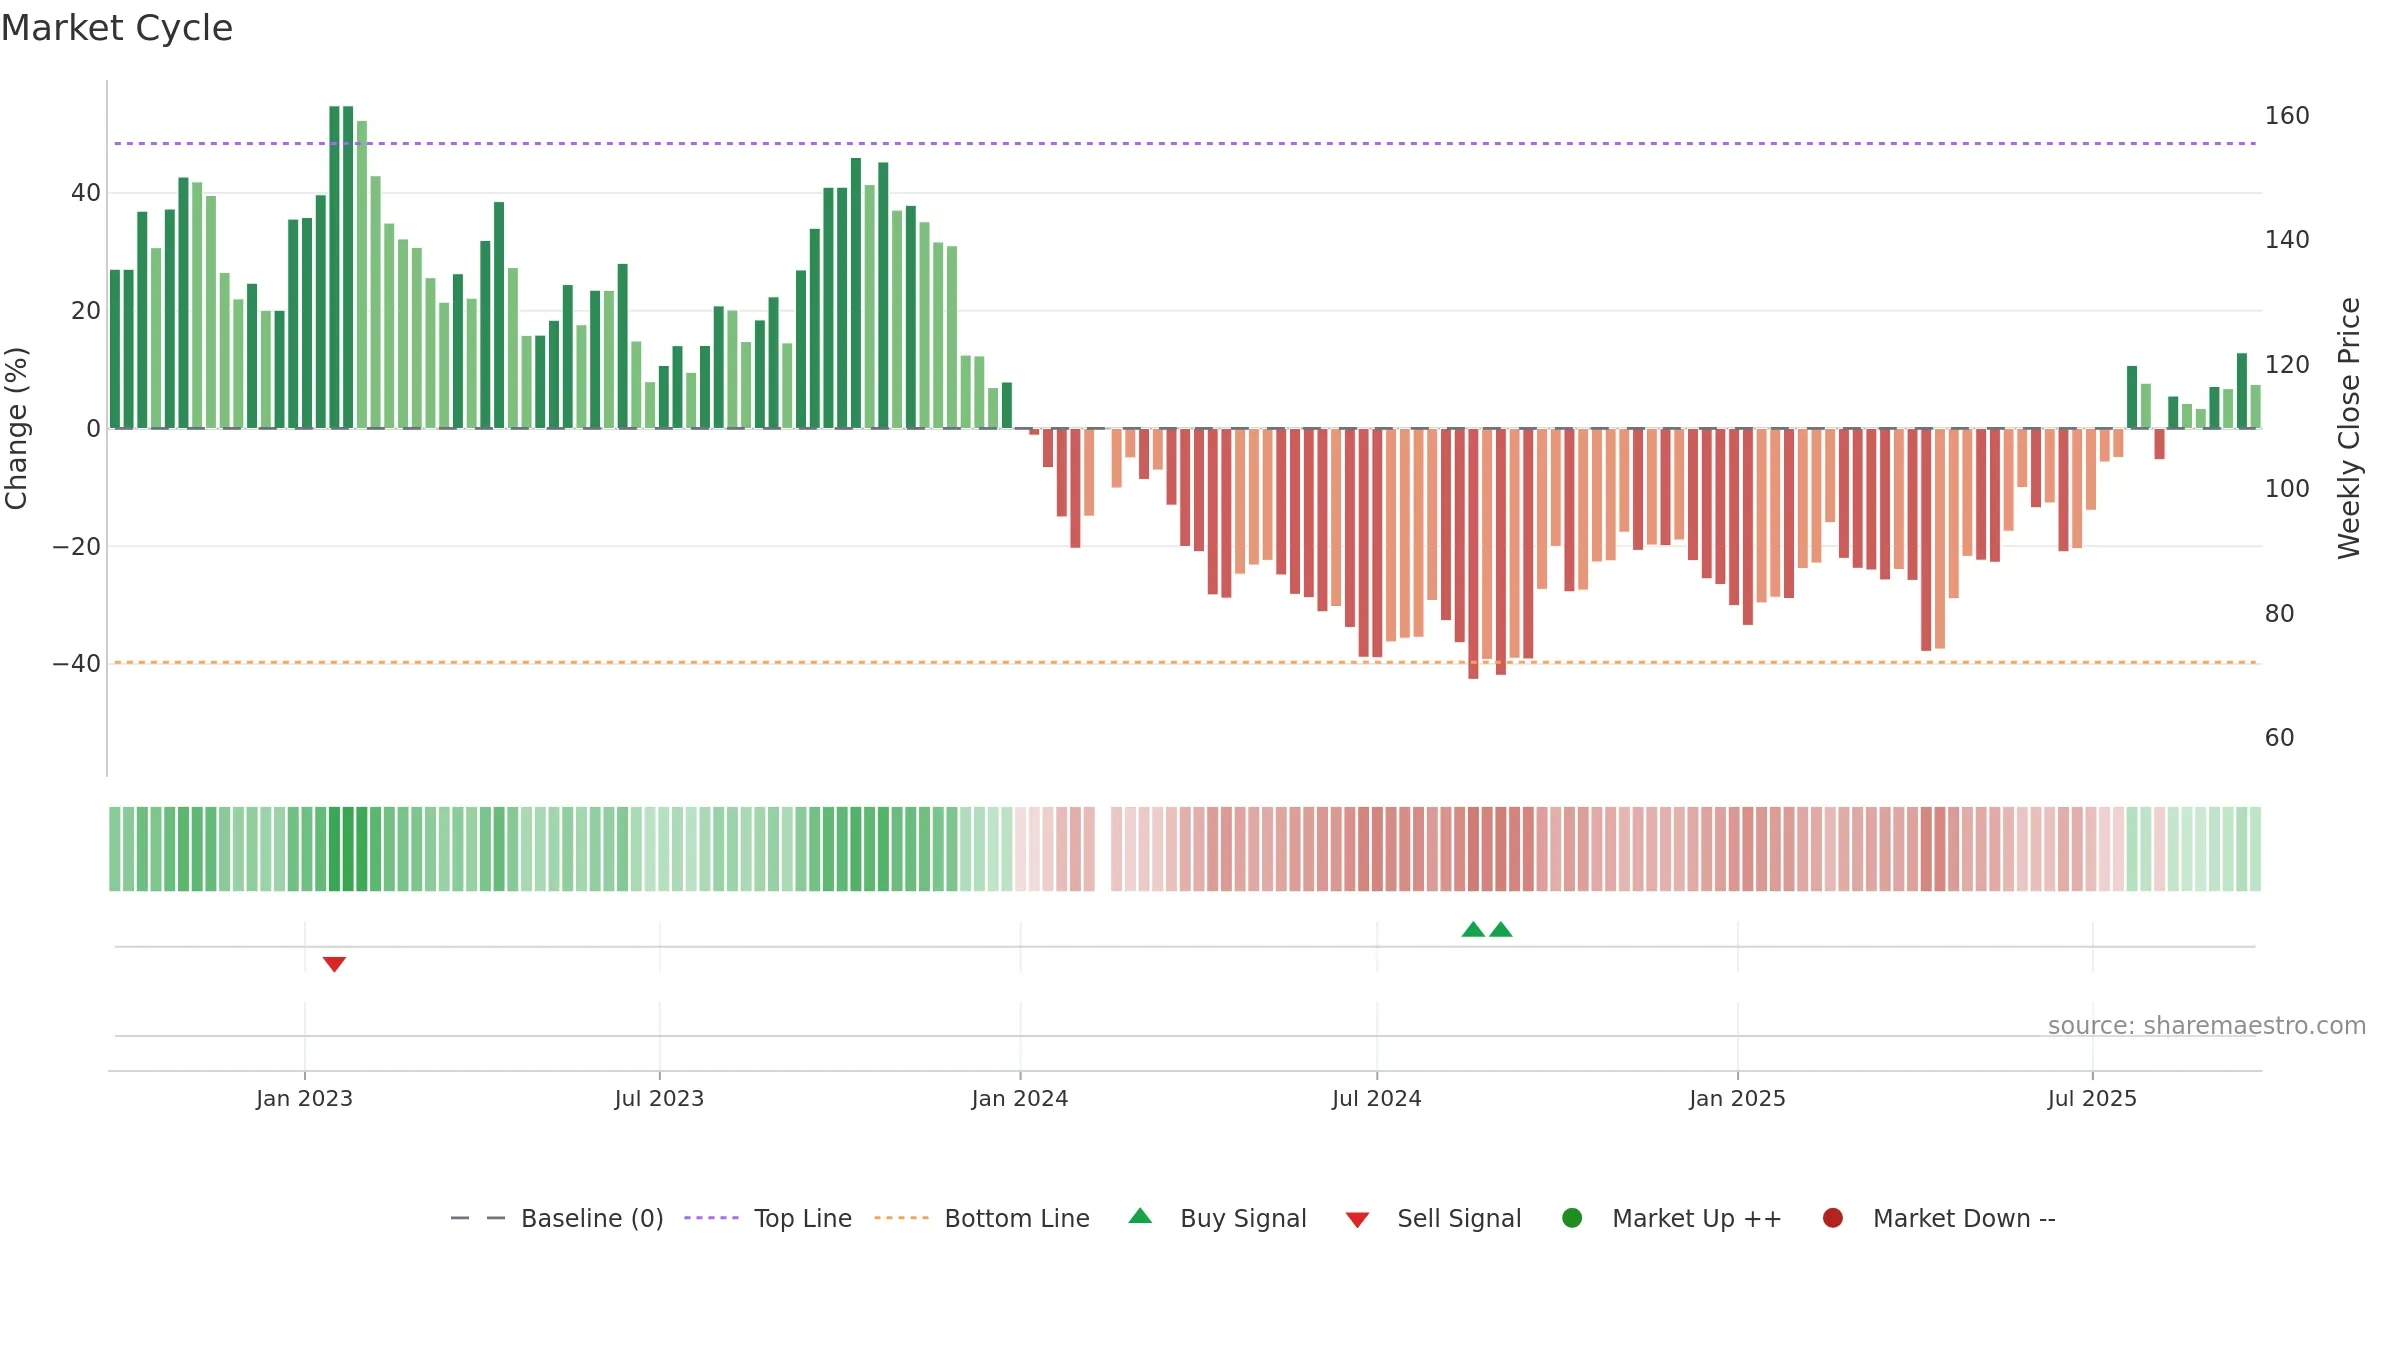Viewport: 2400px width, 1350px height.
Task: Click the Baseline (0) dashed line legend marker
Action: click(x=478, y=1218)
